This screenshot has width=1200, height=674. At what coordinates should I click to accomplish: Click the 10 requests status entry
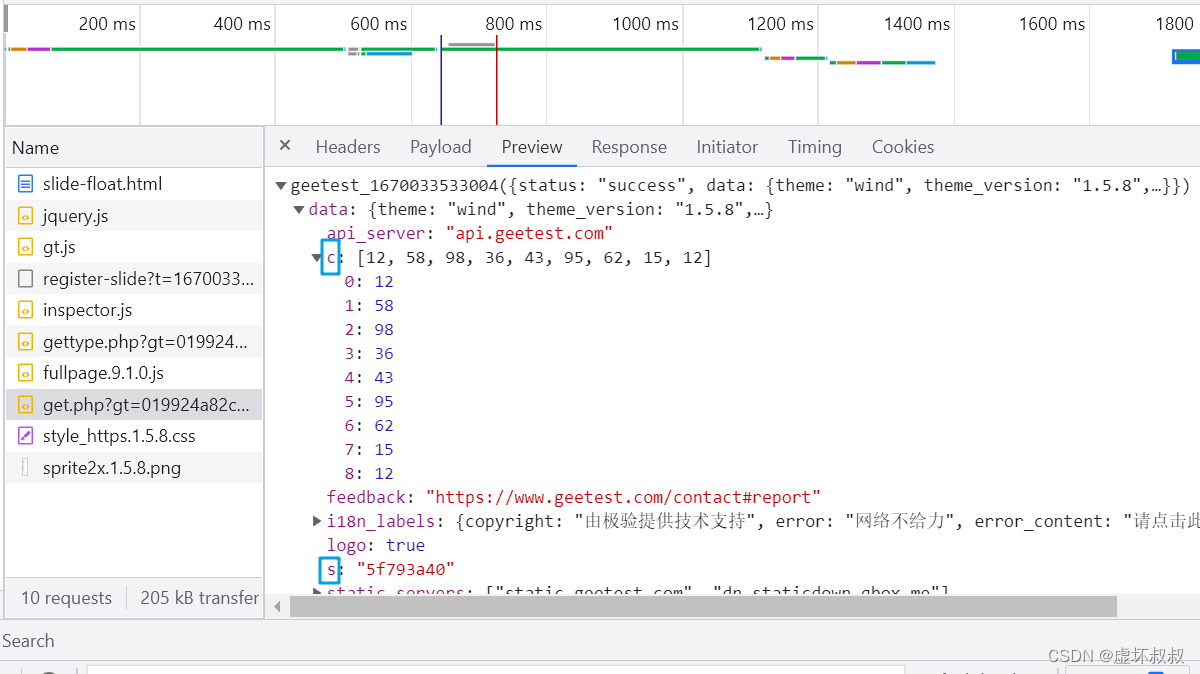[66, 598]
